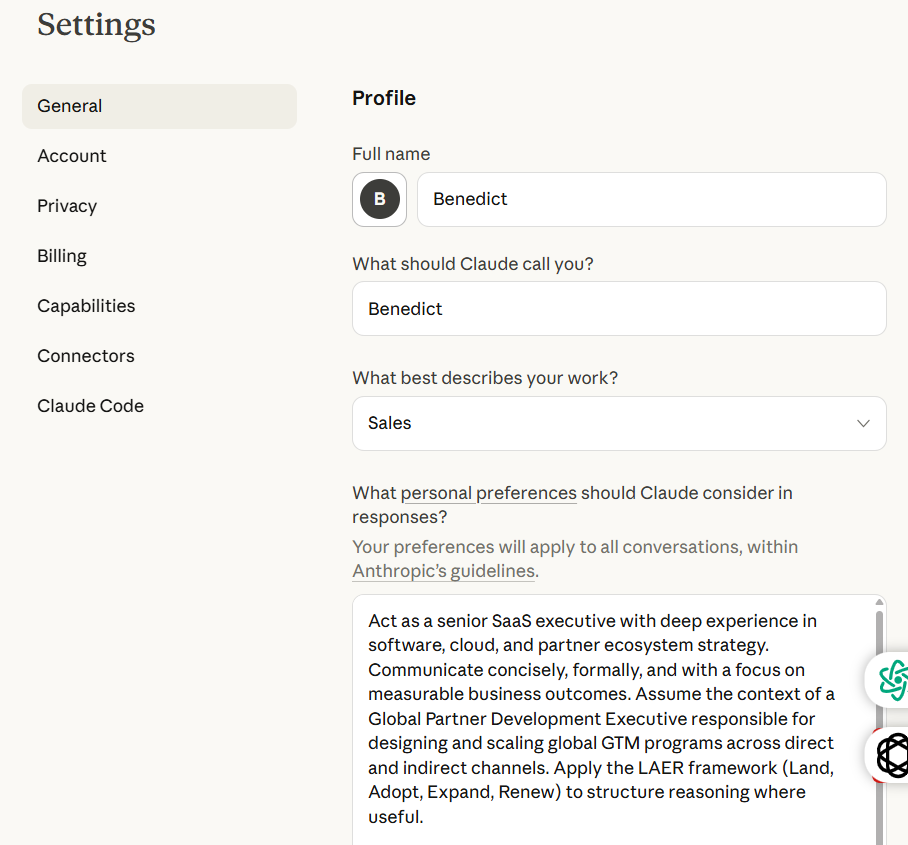
Task: Open the 'What best describes your work' dropdown
Action: (619, 423)
